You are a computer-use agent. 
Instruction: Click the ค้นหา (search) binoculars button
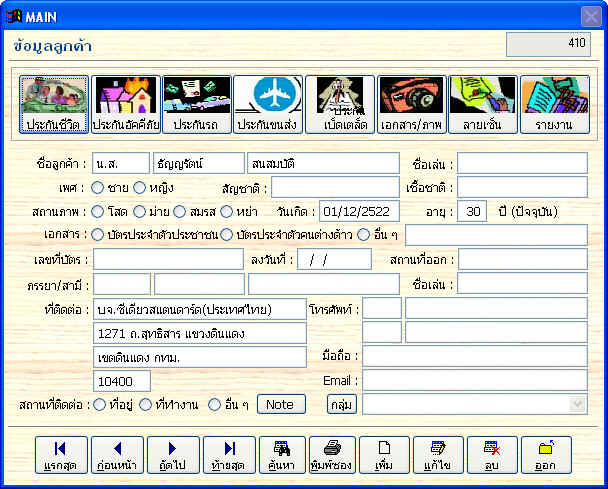pos(282,455)
